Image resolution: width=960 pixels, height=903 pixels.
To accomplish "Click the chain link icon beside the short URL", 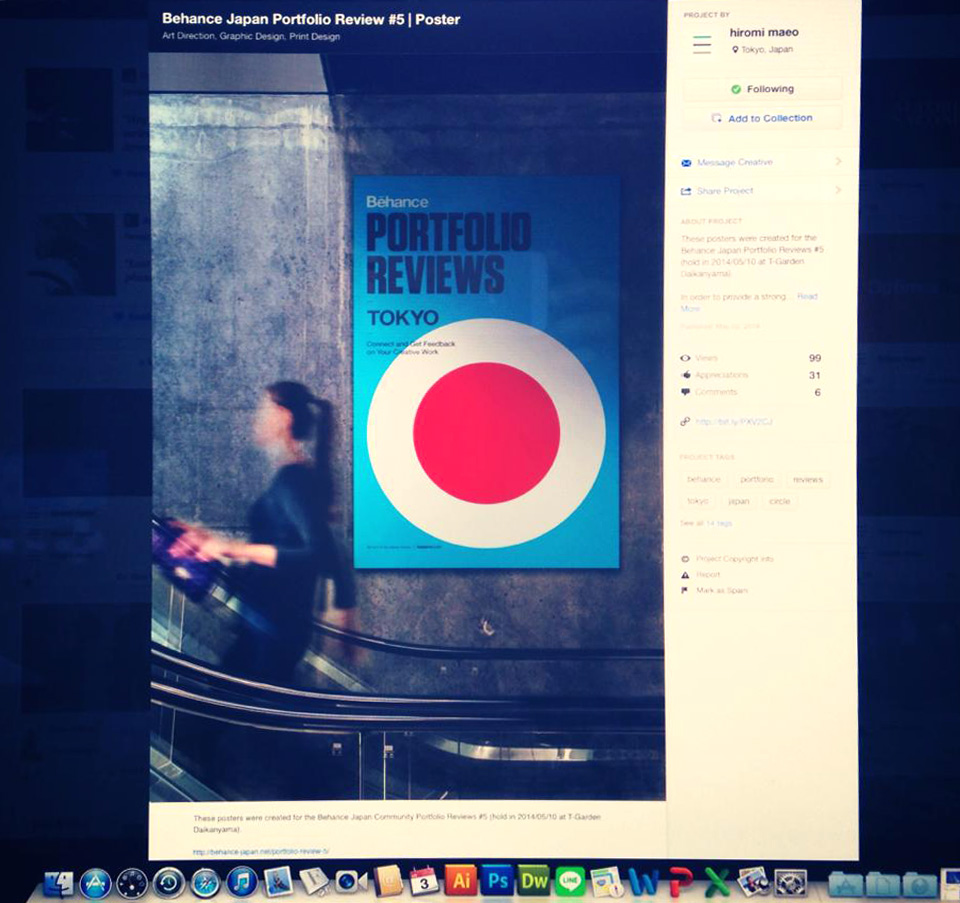I will (x=685, y=422).
